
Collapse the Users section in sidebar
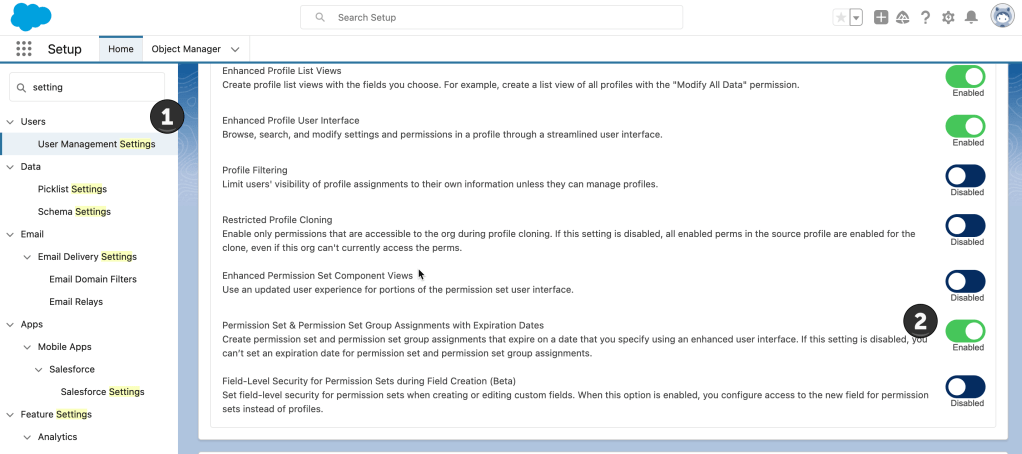(x=10, y=122)
